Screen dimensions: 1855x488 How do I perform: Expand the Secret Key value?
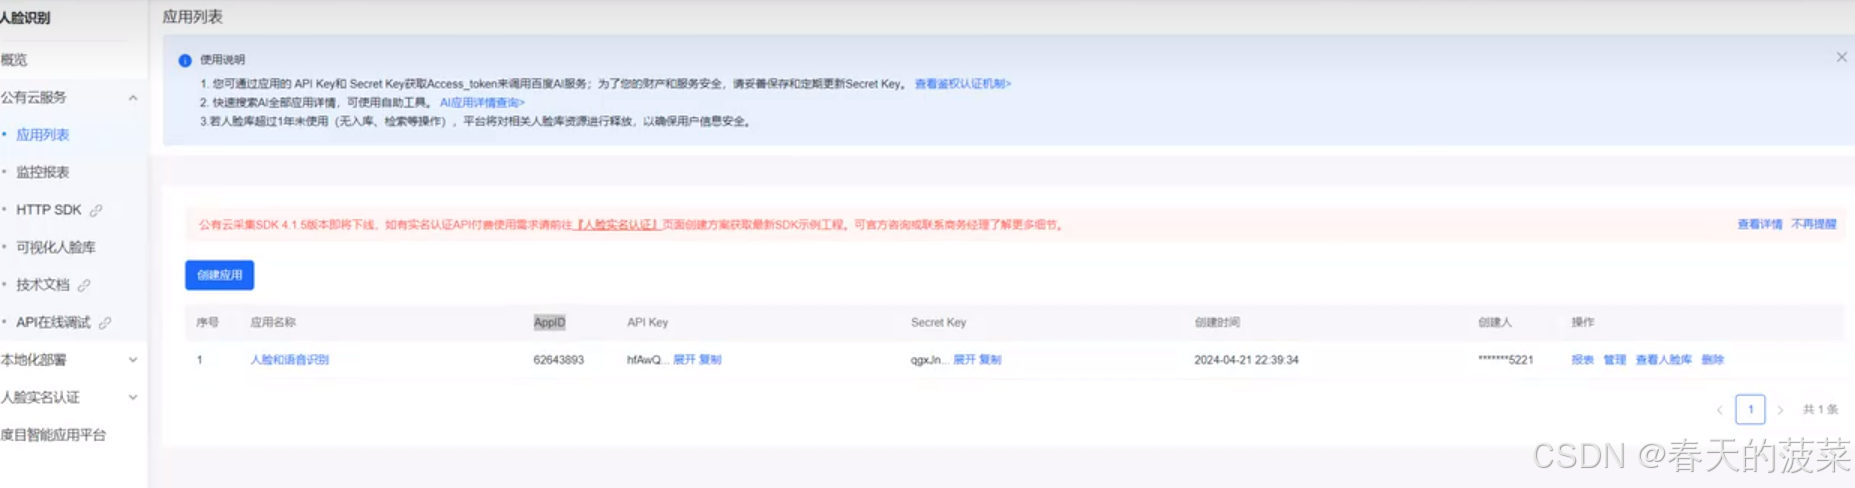click(964, 360)
